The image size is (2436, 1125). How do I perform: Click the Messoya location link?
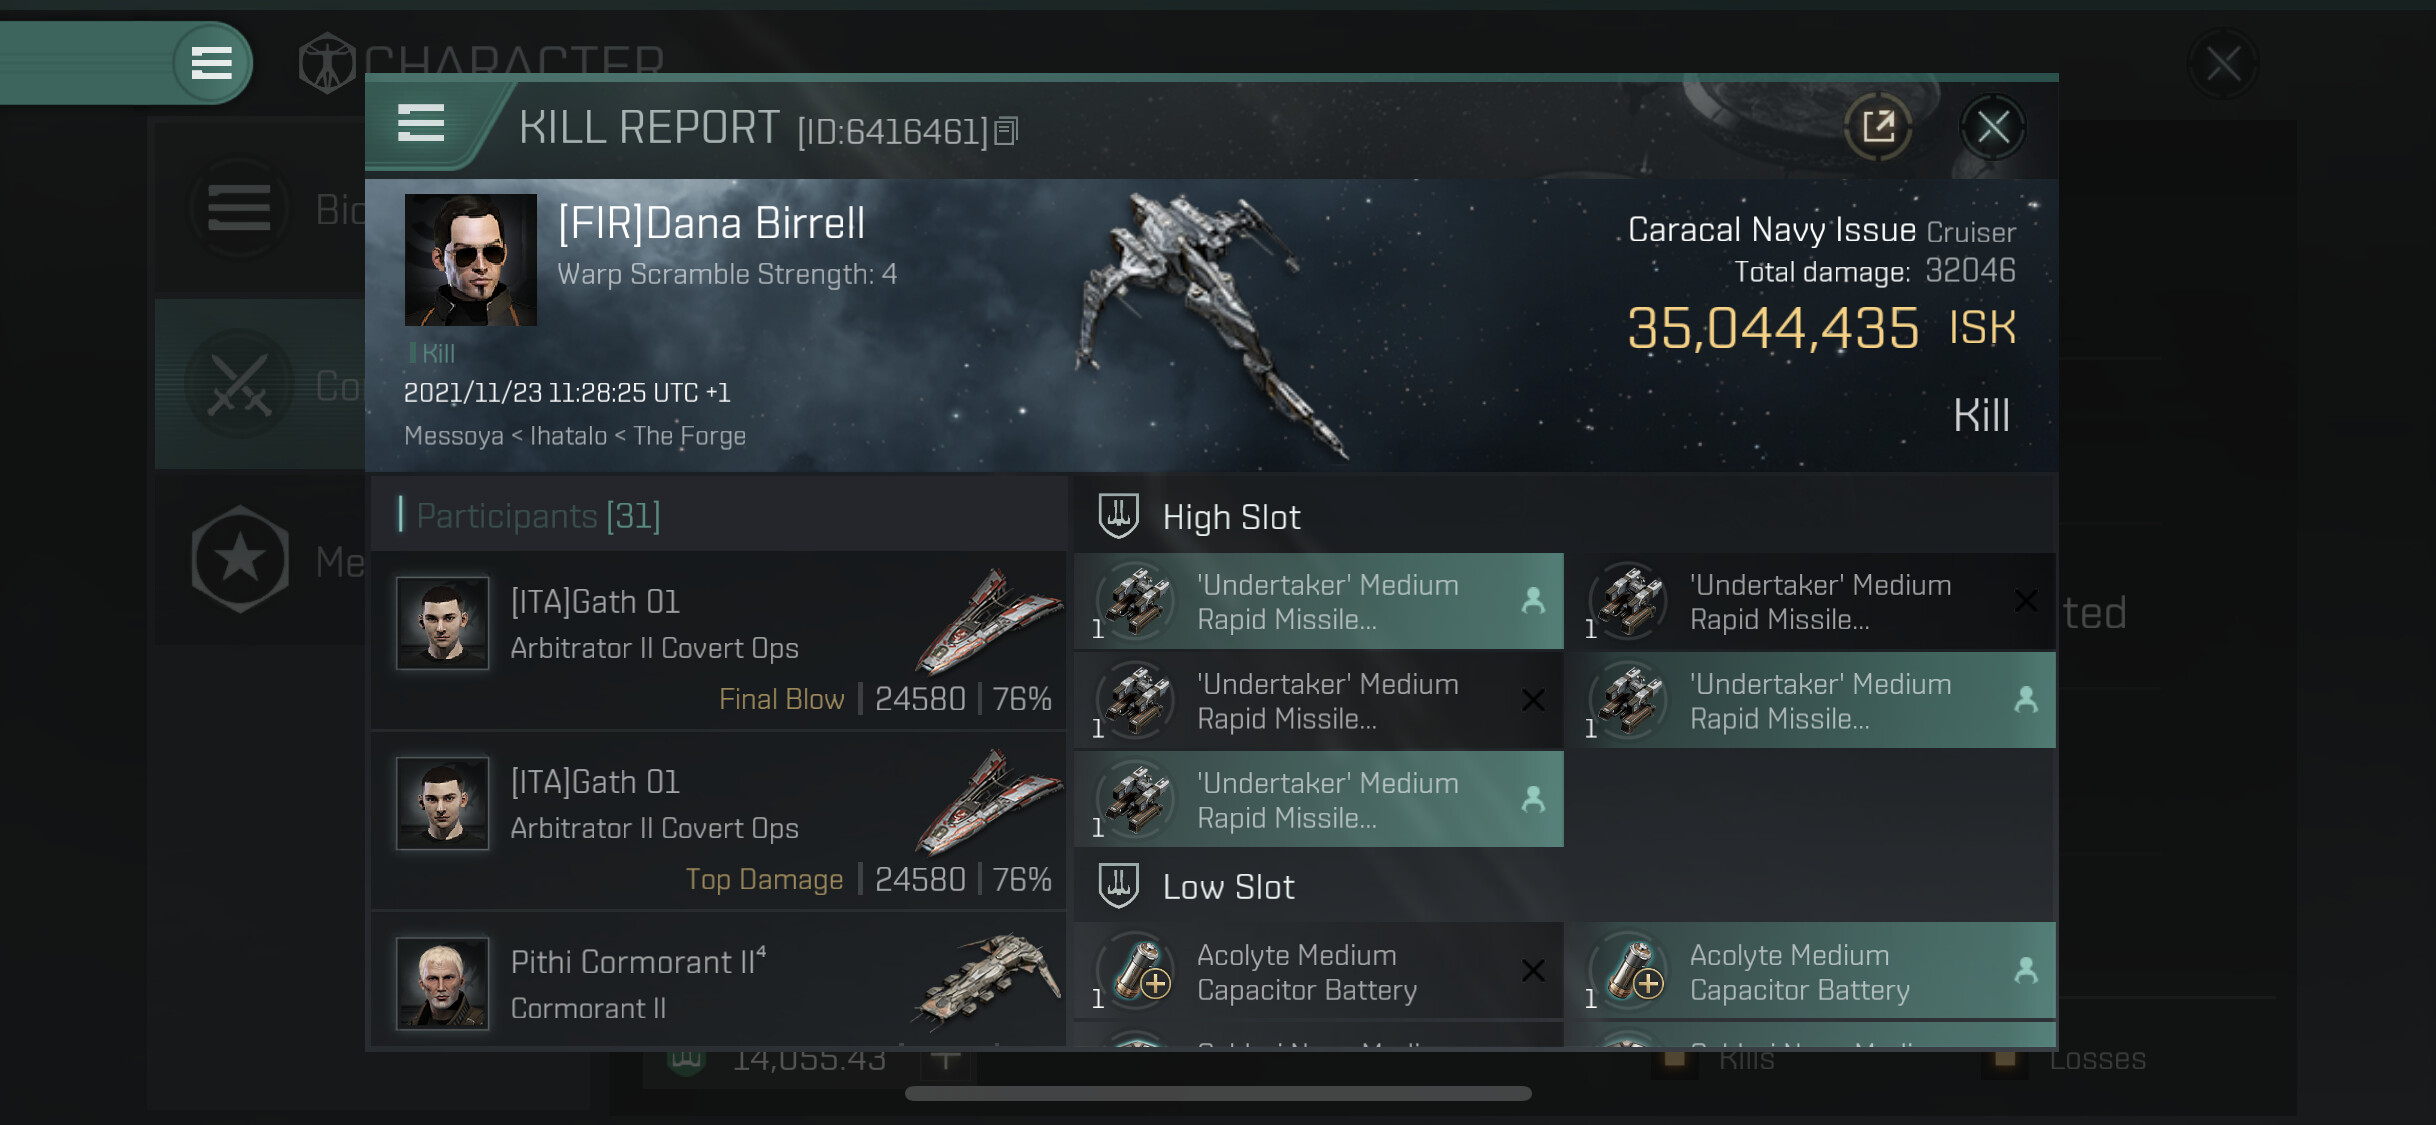pyautogui.click(x=453, y=436)
